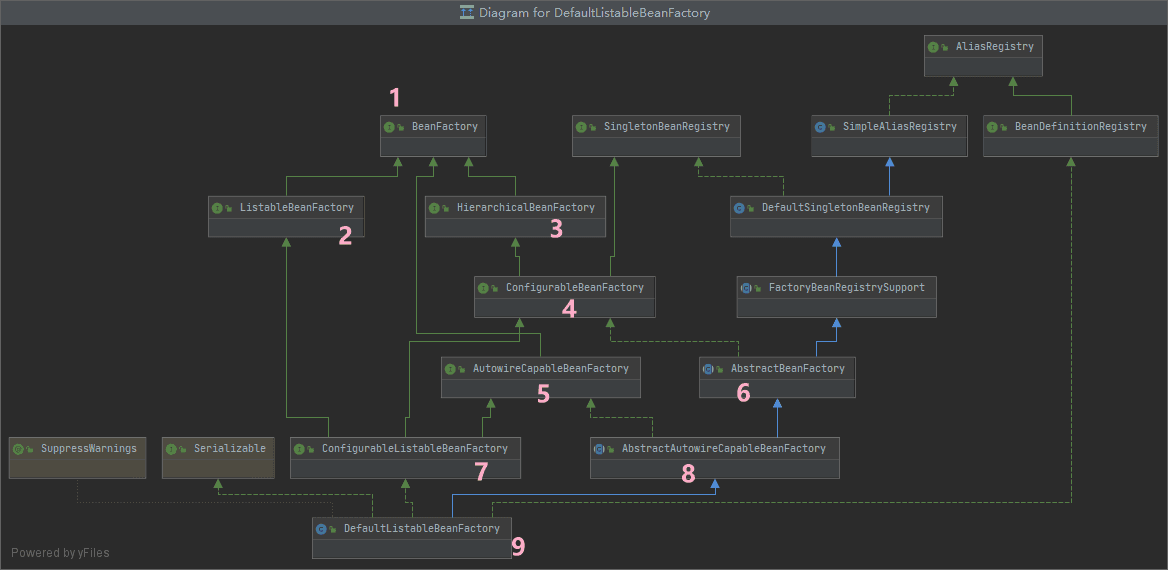Click the interface icon on BeanFactory node
Image resolution: width=1168 pixels, height=570 pixels.
click(388, 127)
